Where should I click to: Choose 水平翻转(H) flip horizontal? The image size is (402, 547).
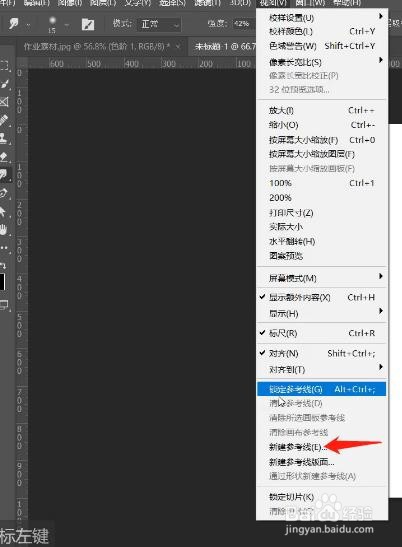point(321,241)
